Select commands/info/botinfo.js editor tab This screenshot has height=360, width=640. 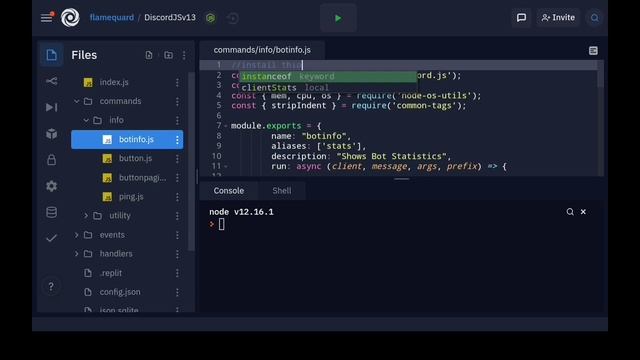pyautogui.click(x=262, y=50)
